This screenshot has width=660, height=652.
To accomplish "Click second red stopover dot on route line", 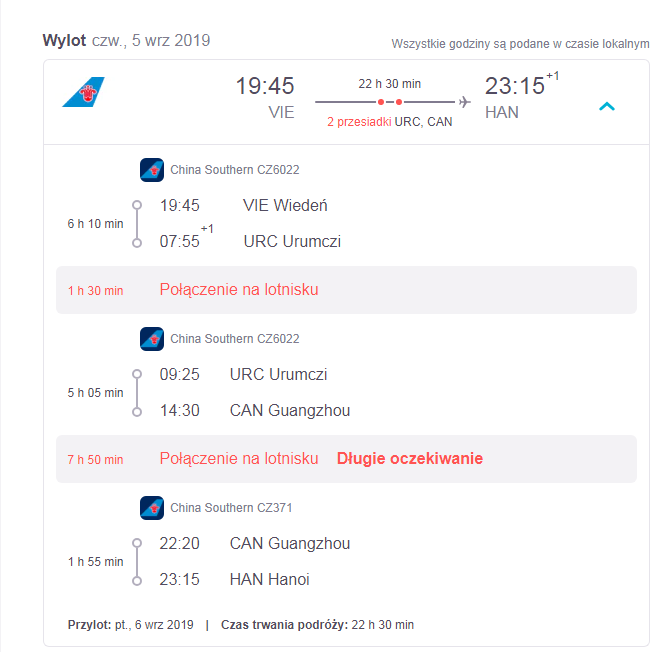I will tap(399, 102).
